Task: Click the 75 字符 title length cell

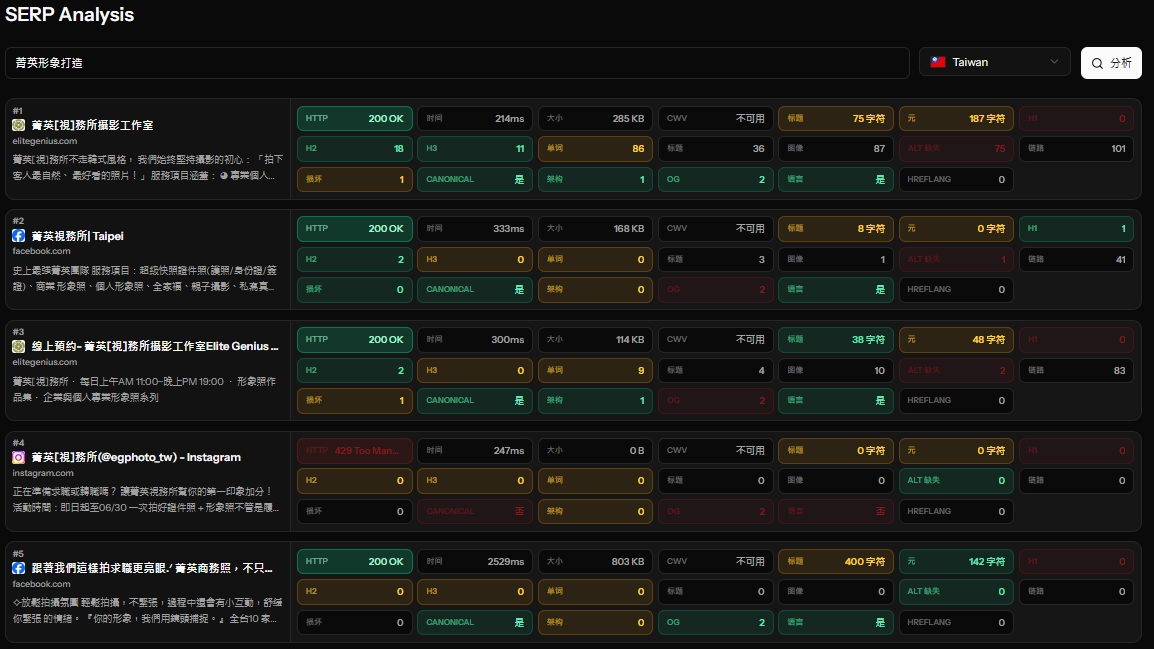Action: coord(836,118)
